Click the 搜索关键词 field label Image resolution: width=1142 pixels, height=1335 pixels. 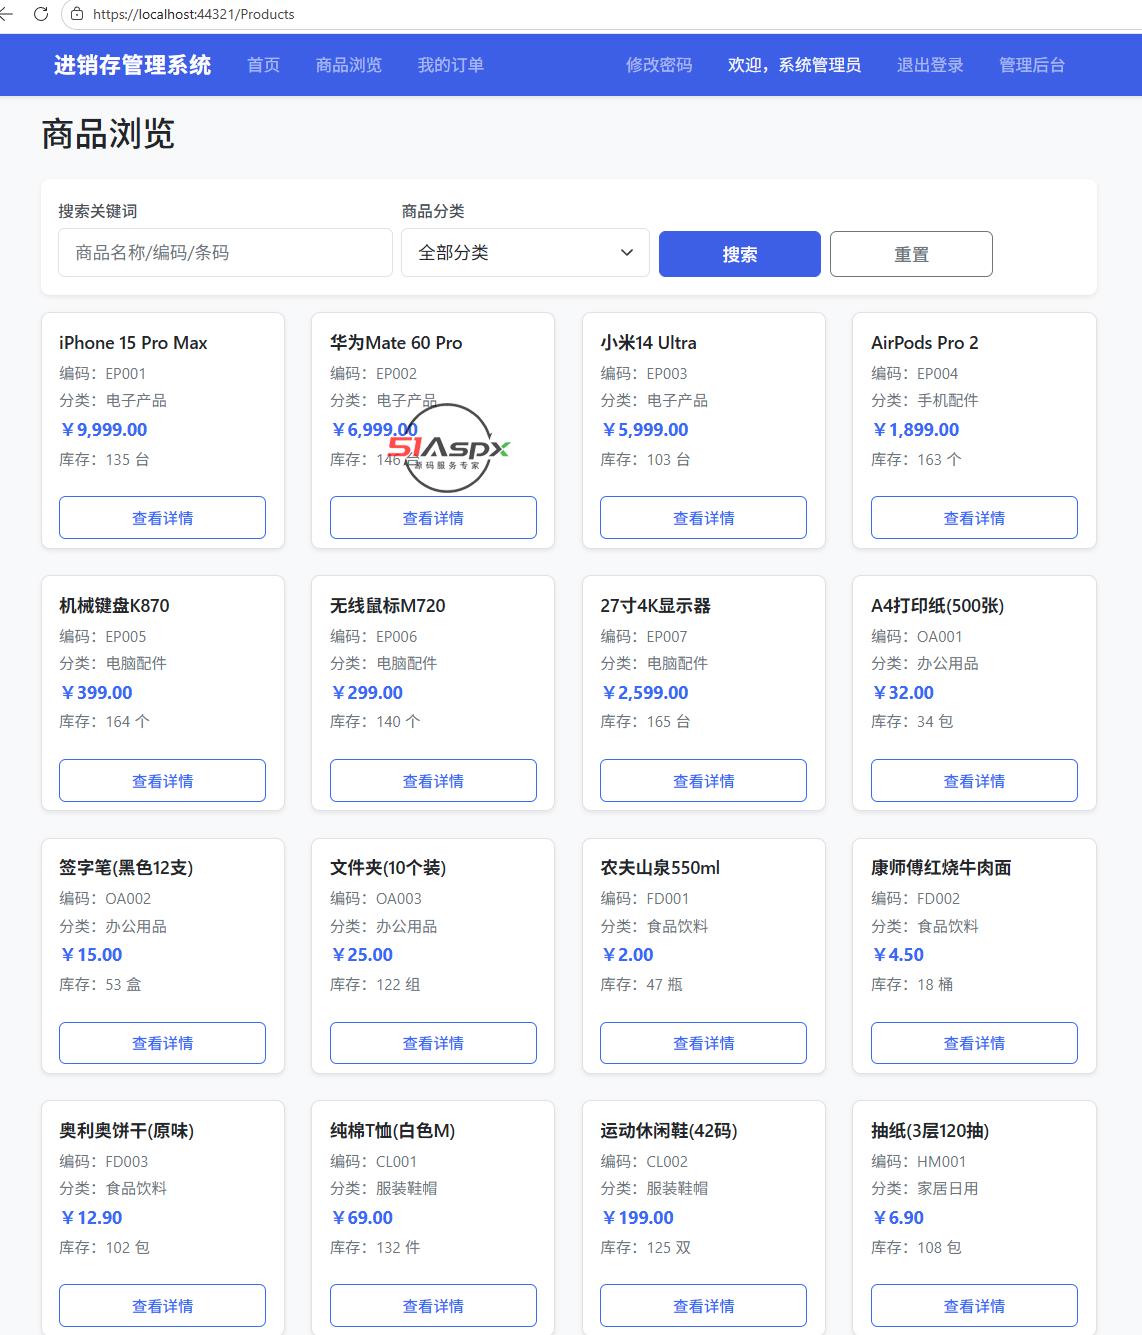tap(98, 211)
